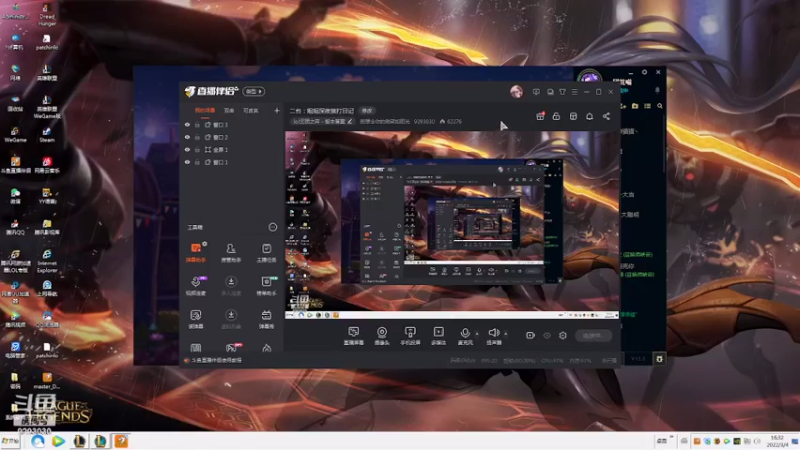Open the Windows Start button
Viewport: 800px width, 450px height.
click(x=10, y=441)
